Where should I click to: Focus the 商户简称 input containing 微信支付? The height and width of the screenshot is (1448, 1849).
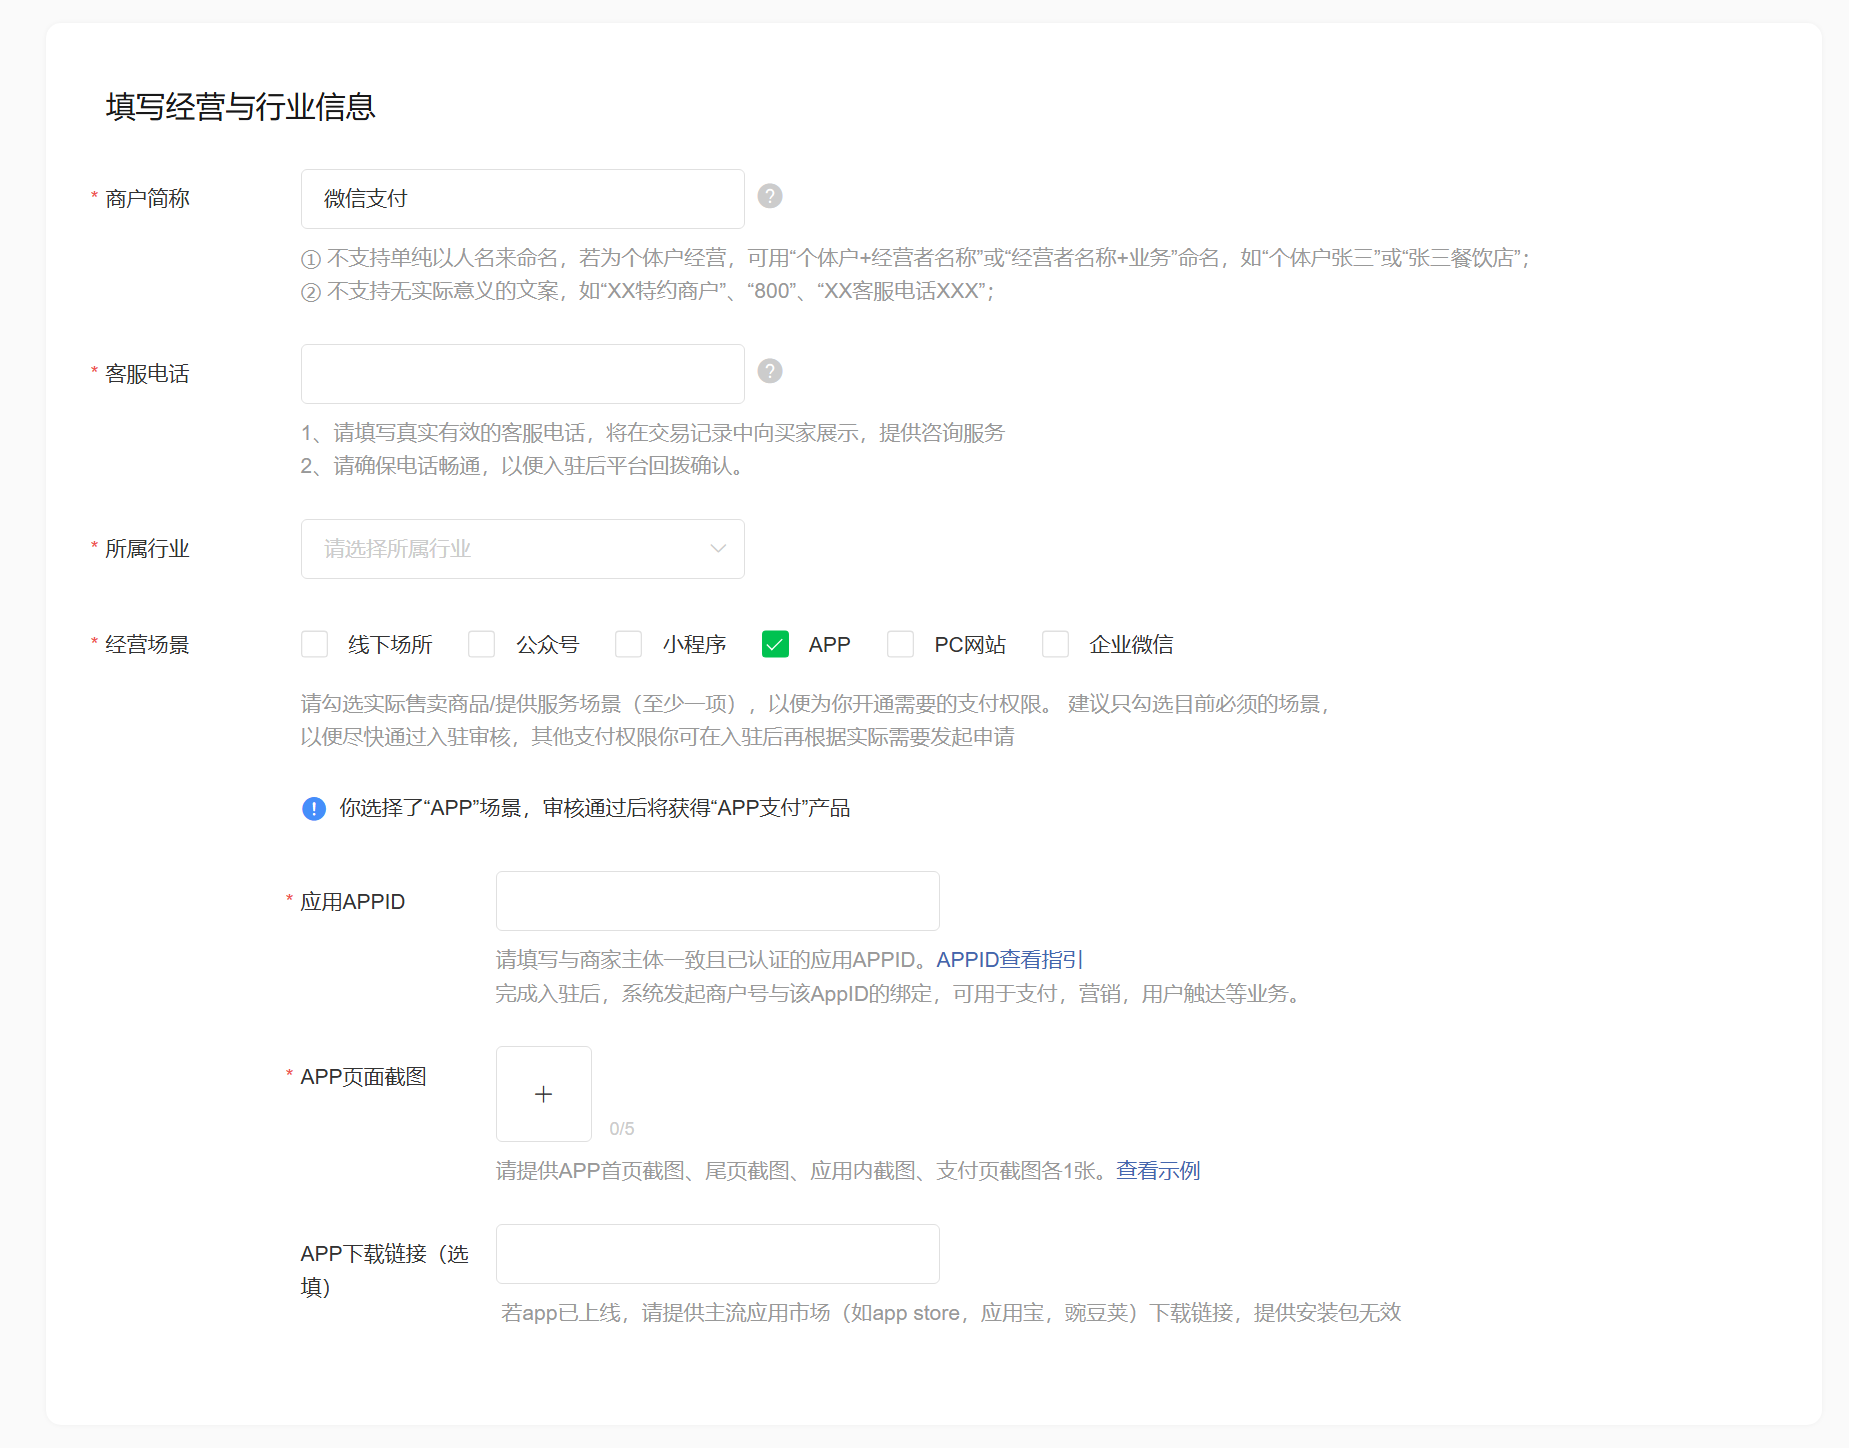coord(523,199)
